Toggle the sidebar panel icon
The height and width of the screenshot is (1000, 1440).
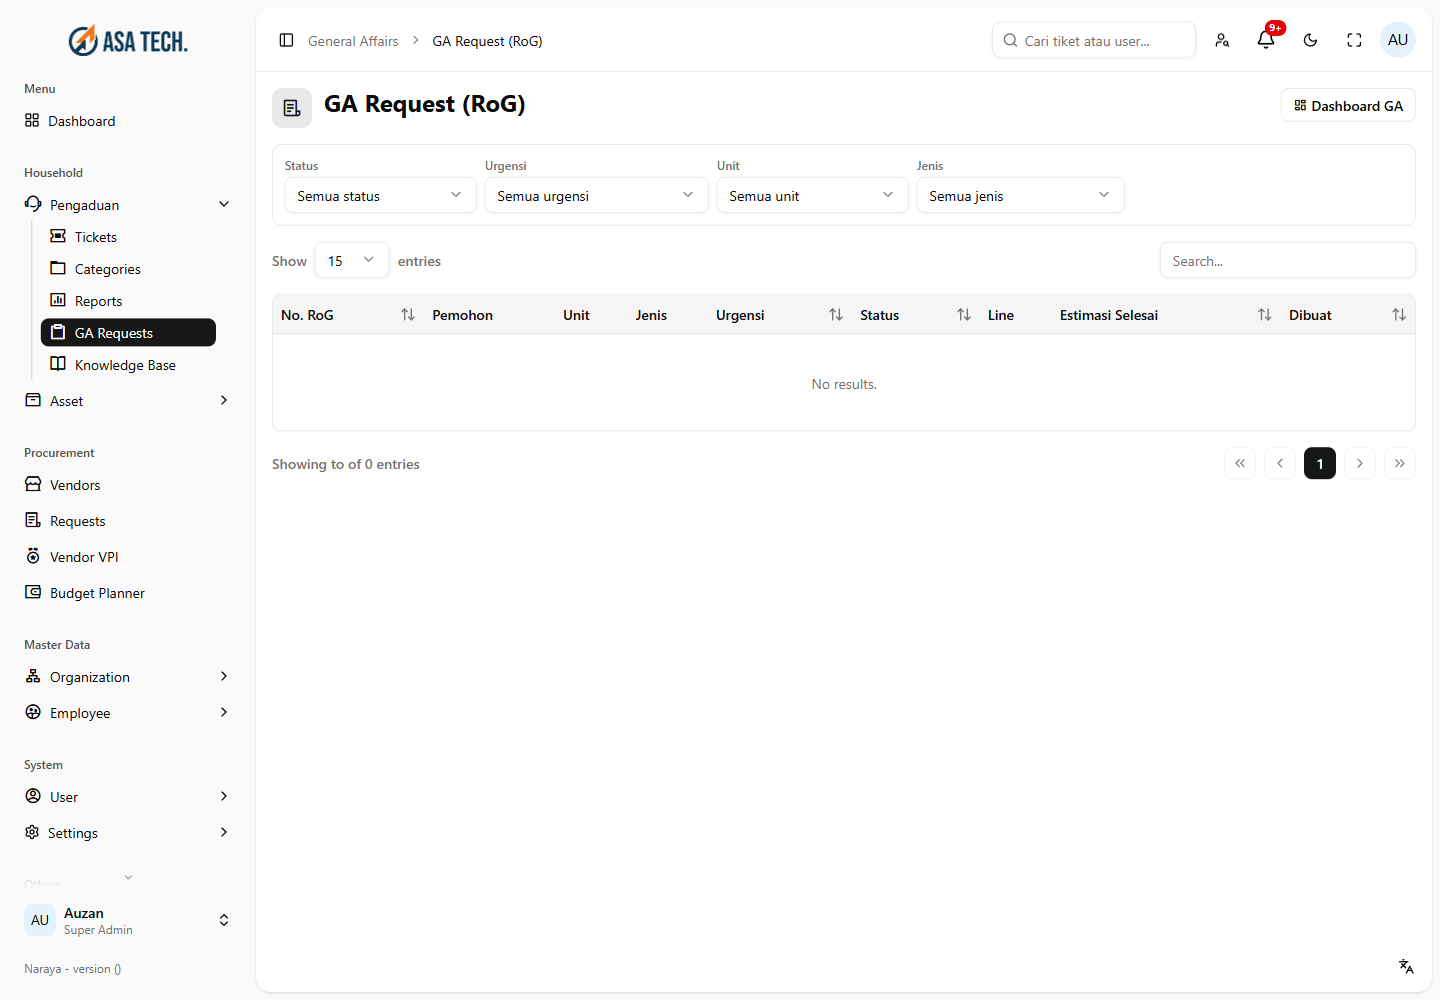click(286, 41)
